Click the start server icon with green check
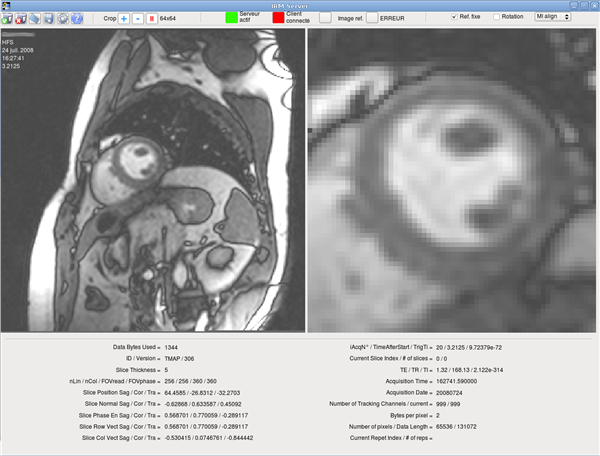The width and height of the screenshot is (600, 456). (7, 18)
